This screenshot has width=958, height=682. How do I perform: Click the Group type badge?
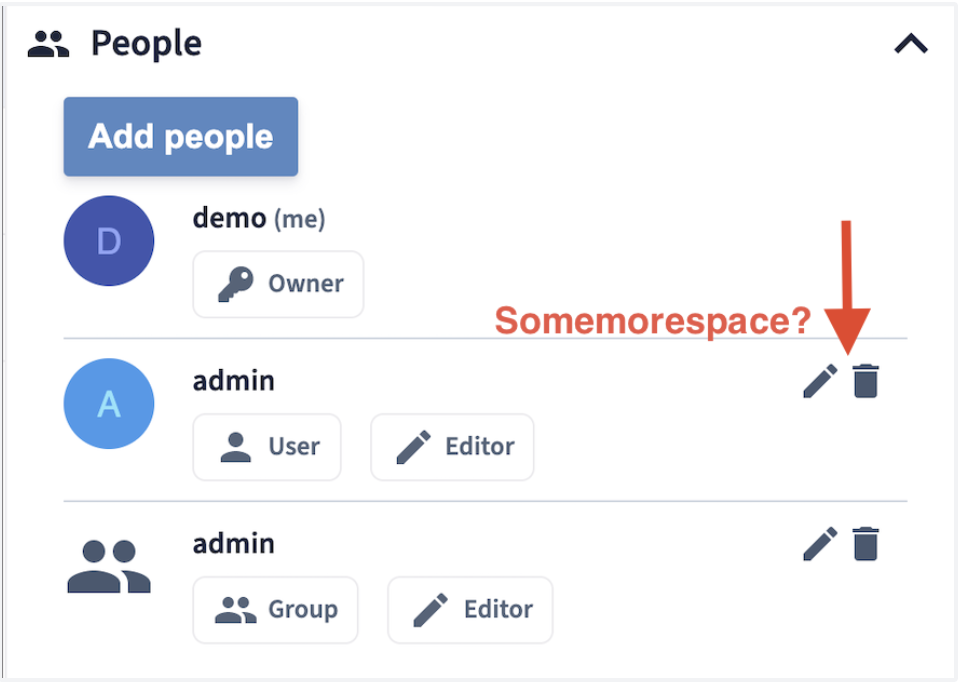(276, 610)
